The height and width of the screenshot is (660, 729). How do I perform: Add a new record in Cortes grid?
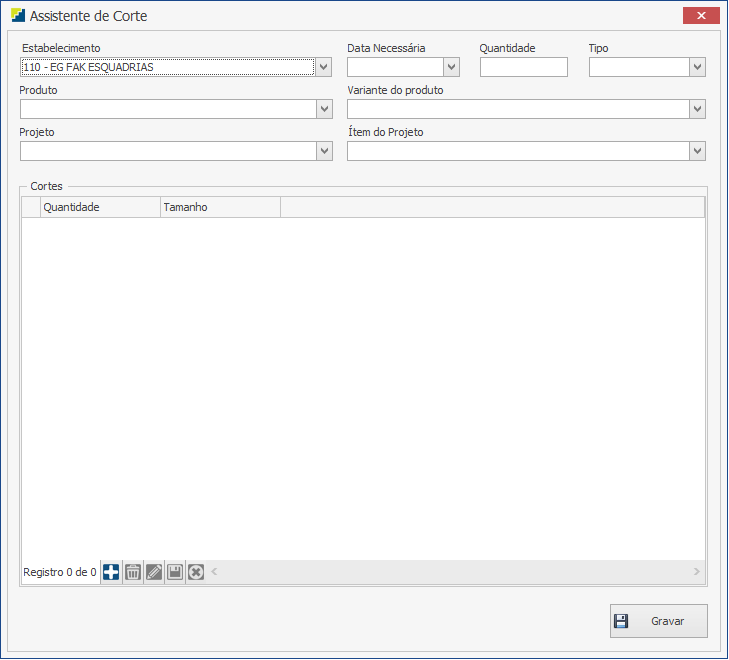[x=111, y=572]
